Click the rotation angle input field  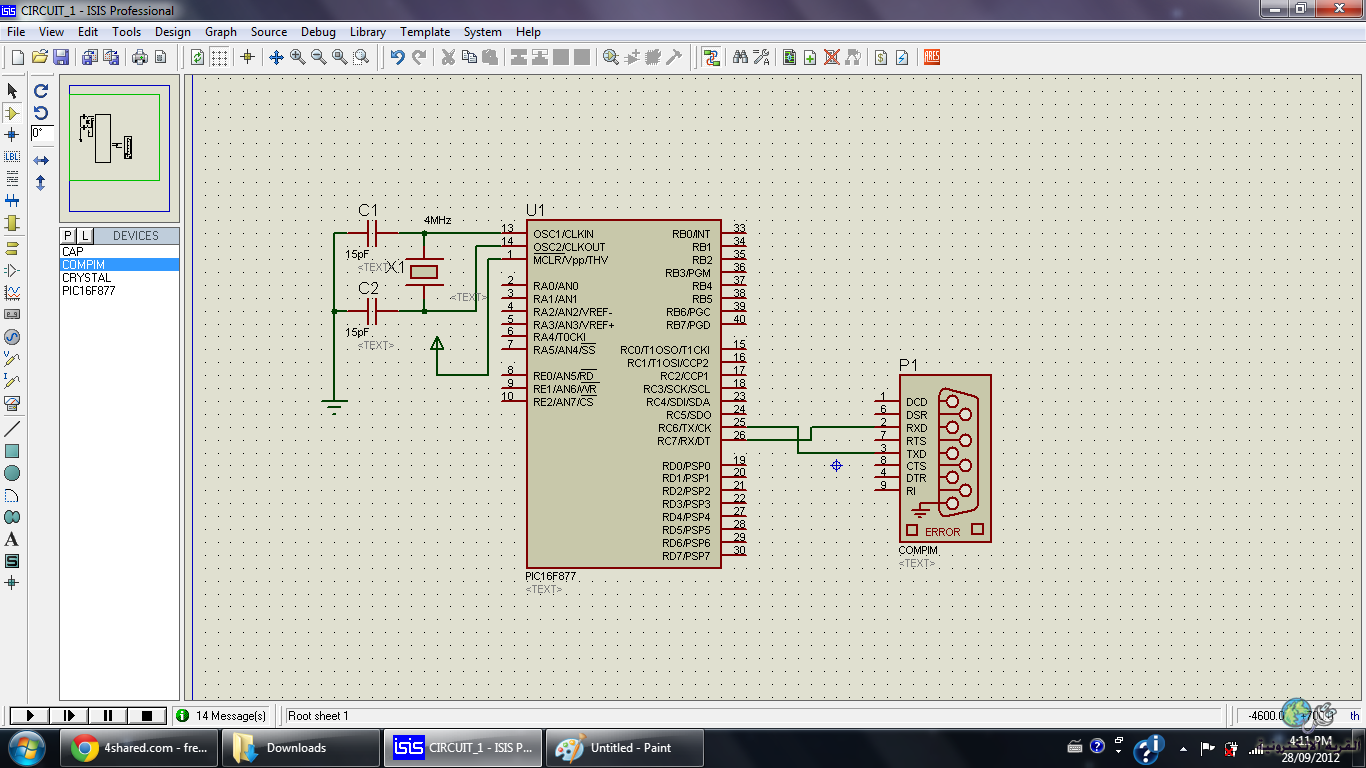pos(42,133)
